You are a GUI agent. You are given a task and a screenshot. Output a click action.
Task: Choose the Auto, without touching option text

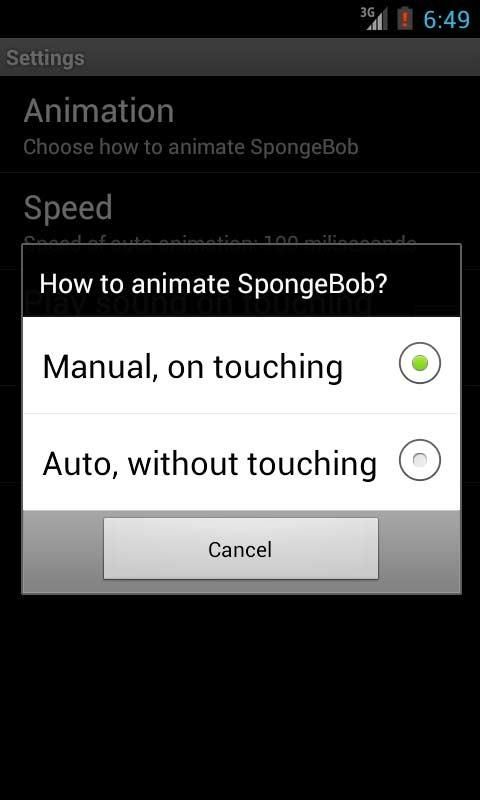(x=210, y=463)
